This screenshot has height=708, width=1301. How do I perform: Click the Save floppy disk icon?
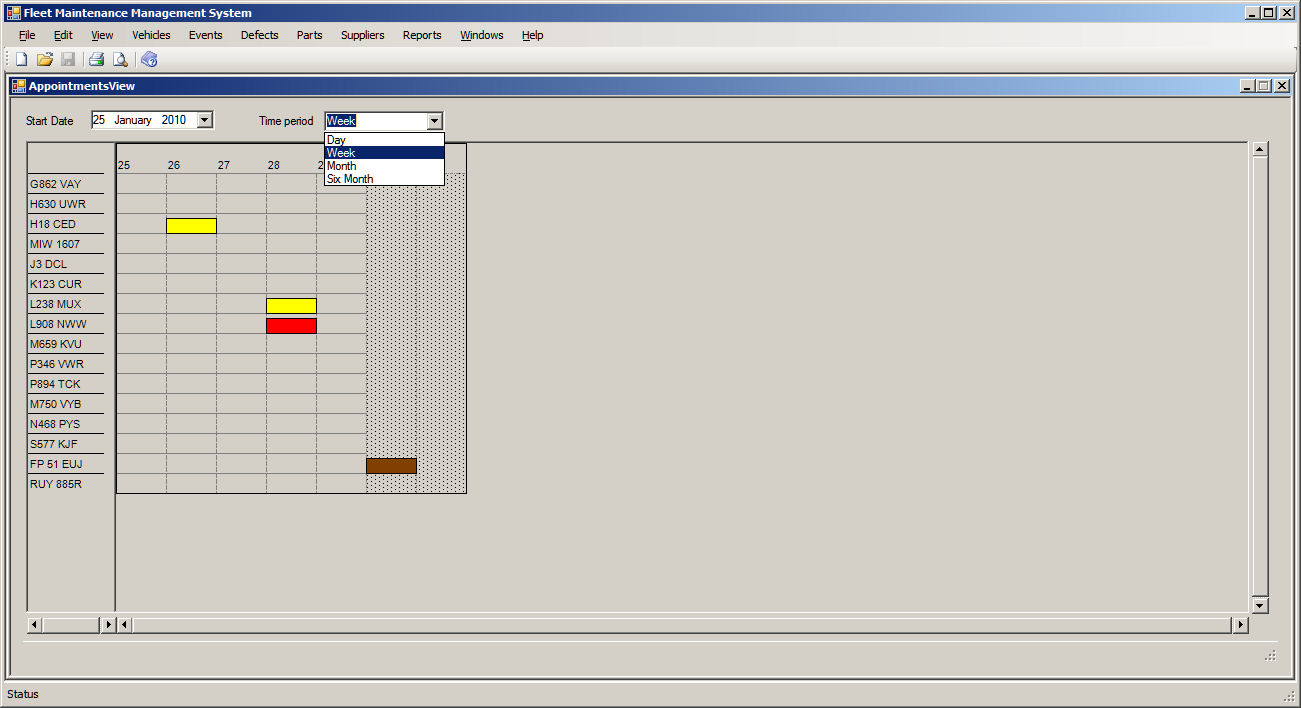[68, 59]
